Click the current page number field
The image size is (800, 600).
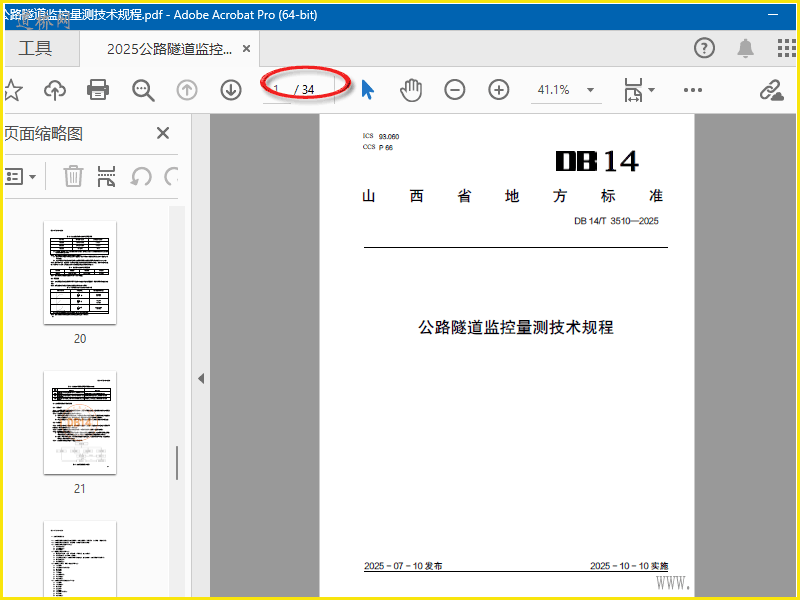[x=277, y=90]
